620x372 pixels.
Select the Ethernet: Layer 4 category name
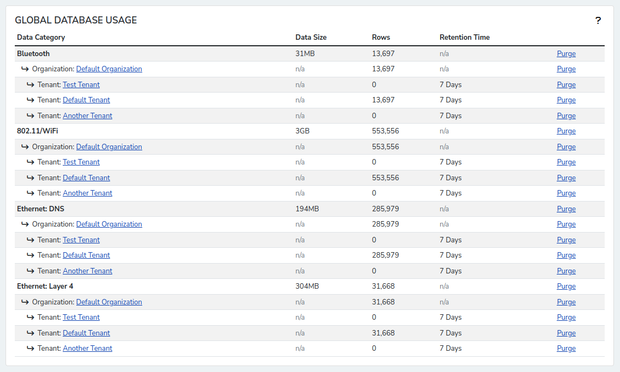click(x=45, y=286)
